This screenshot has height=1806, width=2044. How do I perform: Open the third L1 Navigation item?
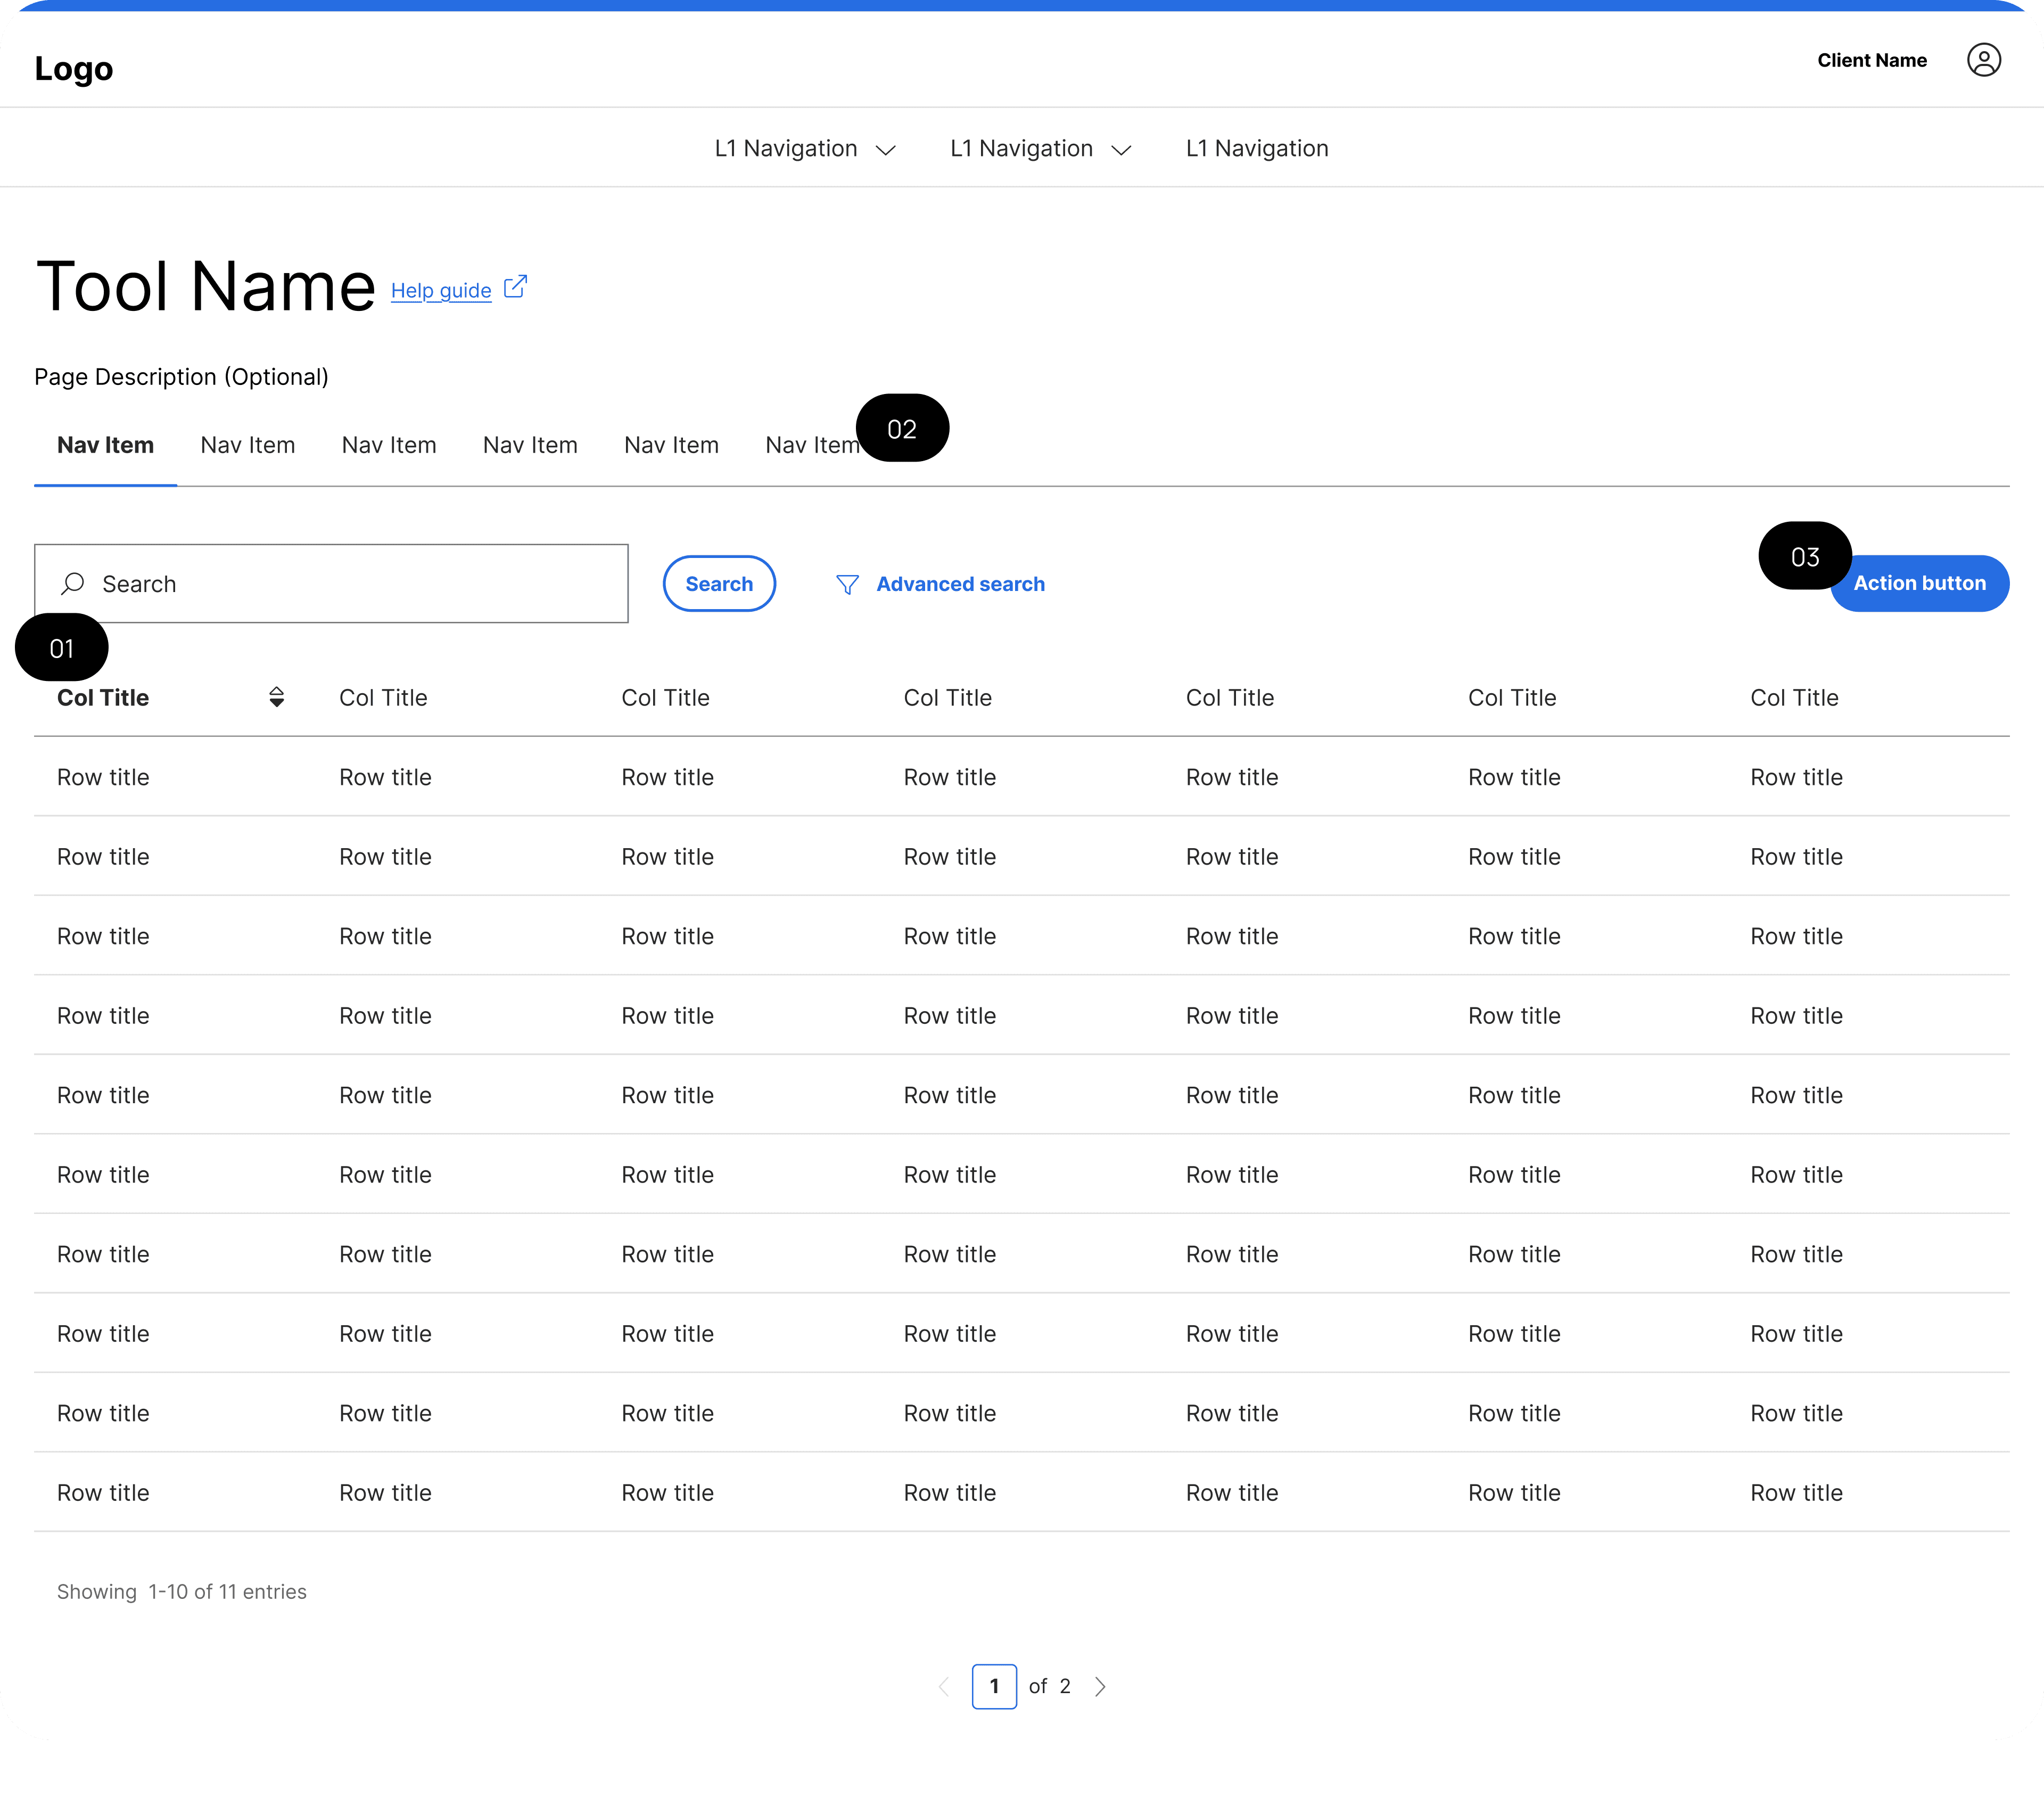[1256, 148]
